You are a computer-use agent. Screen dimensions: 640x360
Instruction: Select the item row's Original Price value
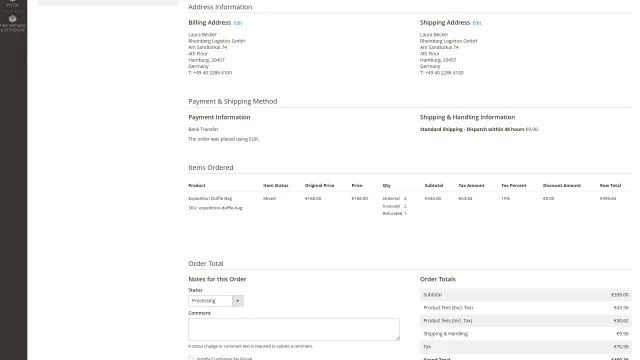point(313,198)
